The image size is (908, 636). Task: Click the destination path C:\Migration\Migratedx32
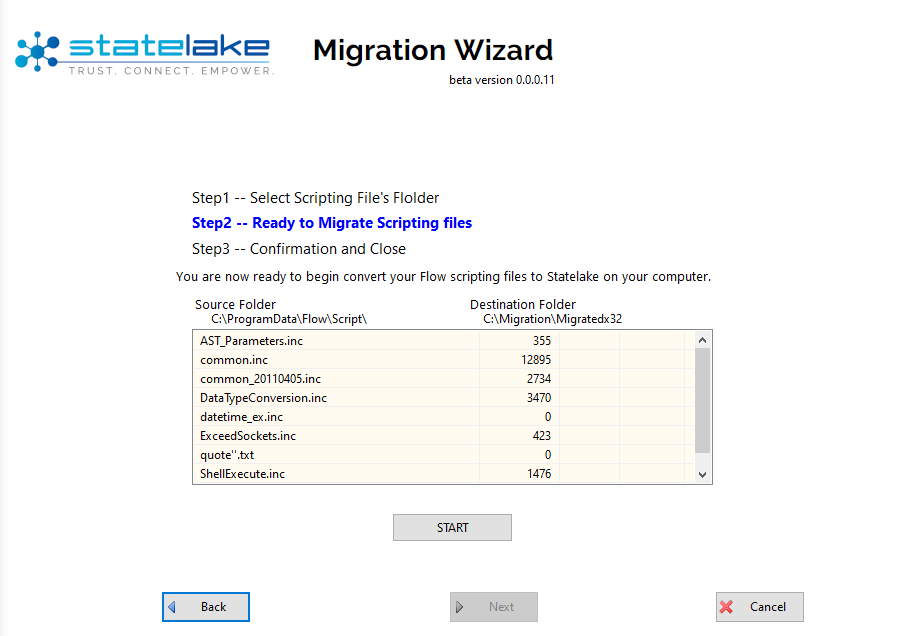click(x=552, y=319)
